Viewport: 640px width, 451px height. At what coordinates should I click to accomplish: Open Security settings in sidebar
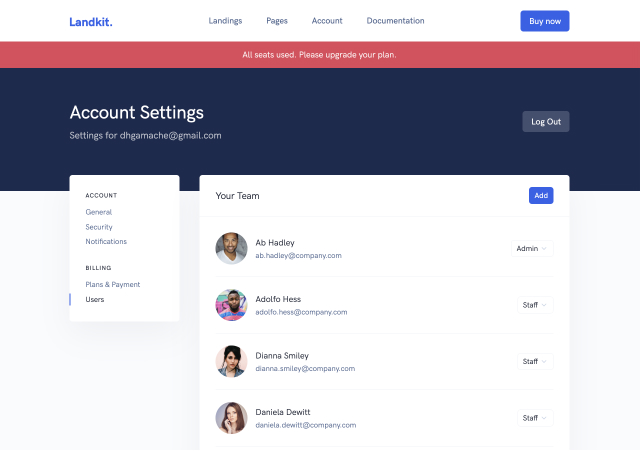coord(99,227)
